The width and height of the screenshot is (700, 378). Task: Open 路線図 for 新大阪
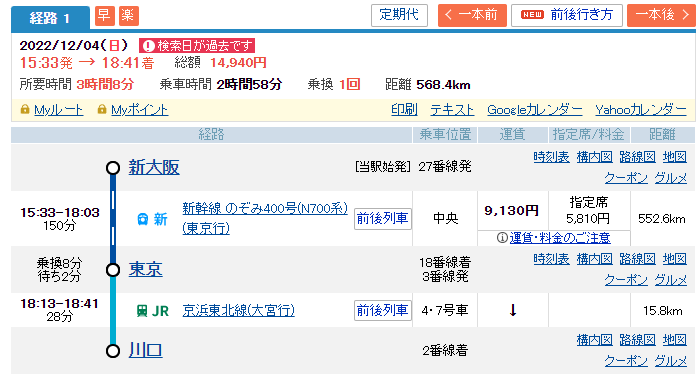tap(638, 157)
